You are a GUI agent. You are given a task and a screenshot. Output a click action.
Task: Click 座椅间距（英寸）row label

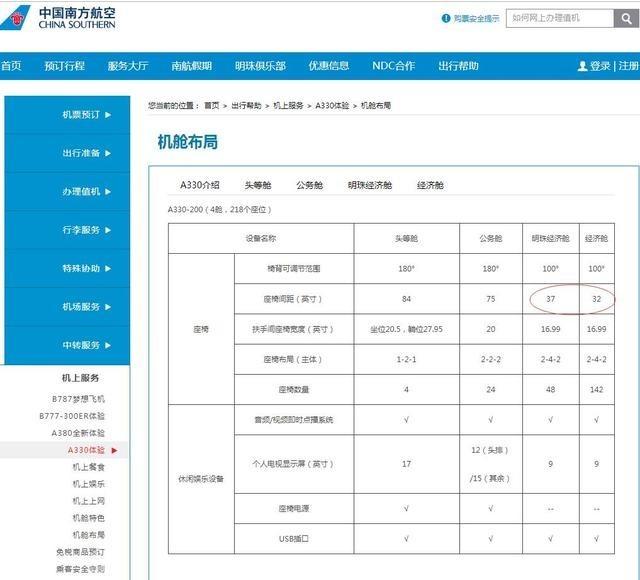point(293,299)
